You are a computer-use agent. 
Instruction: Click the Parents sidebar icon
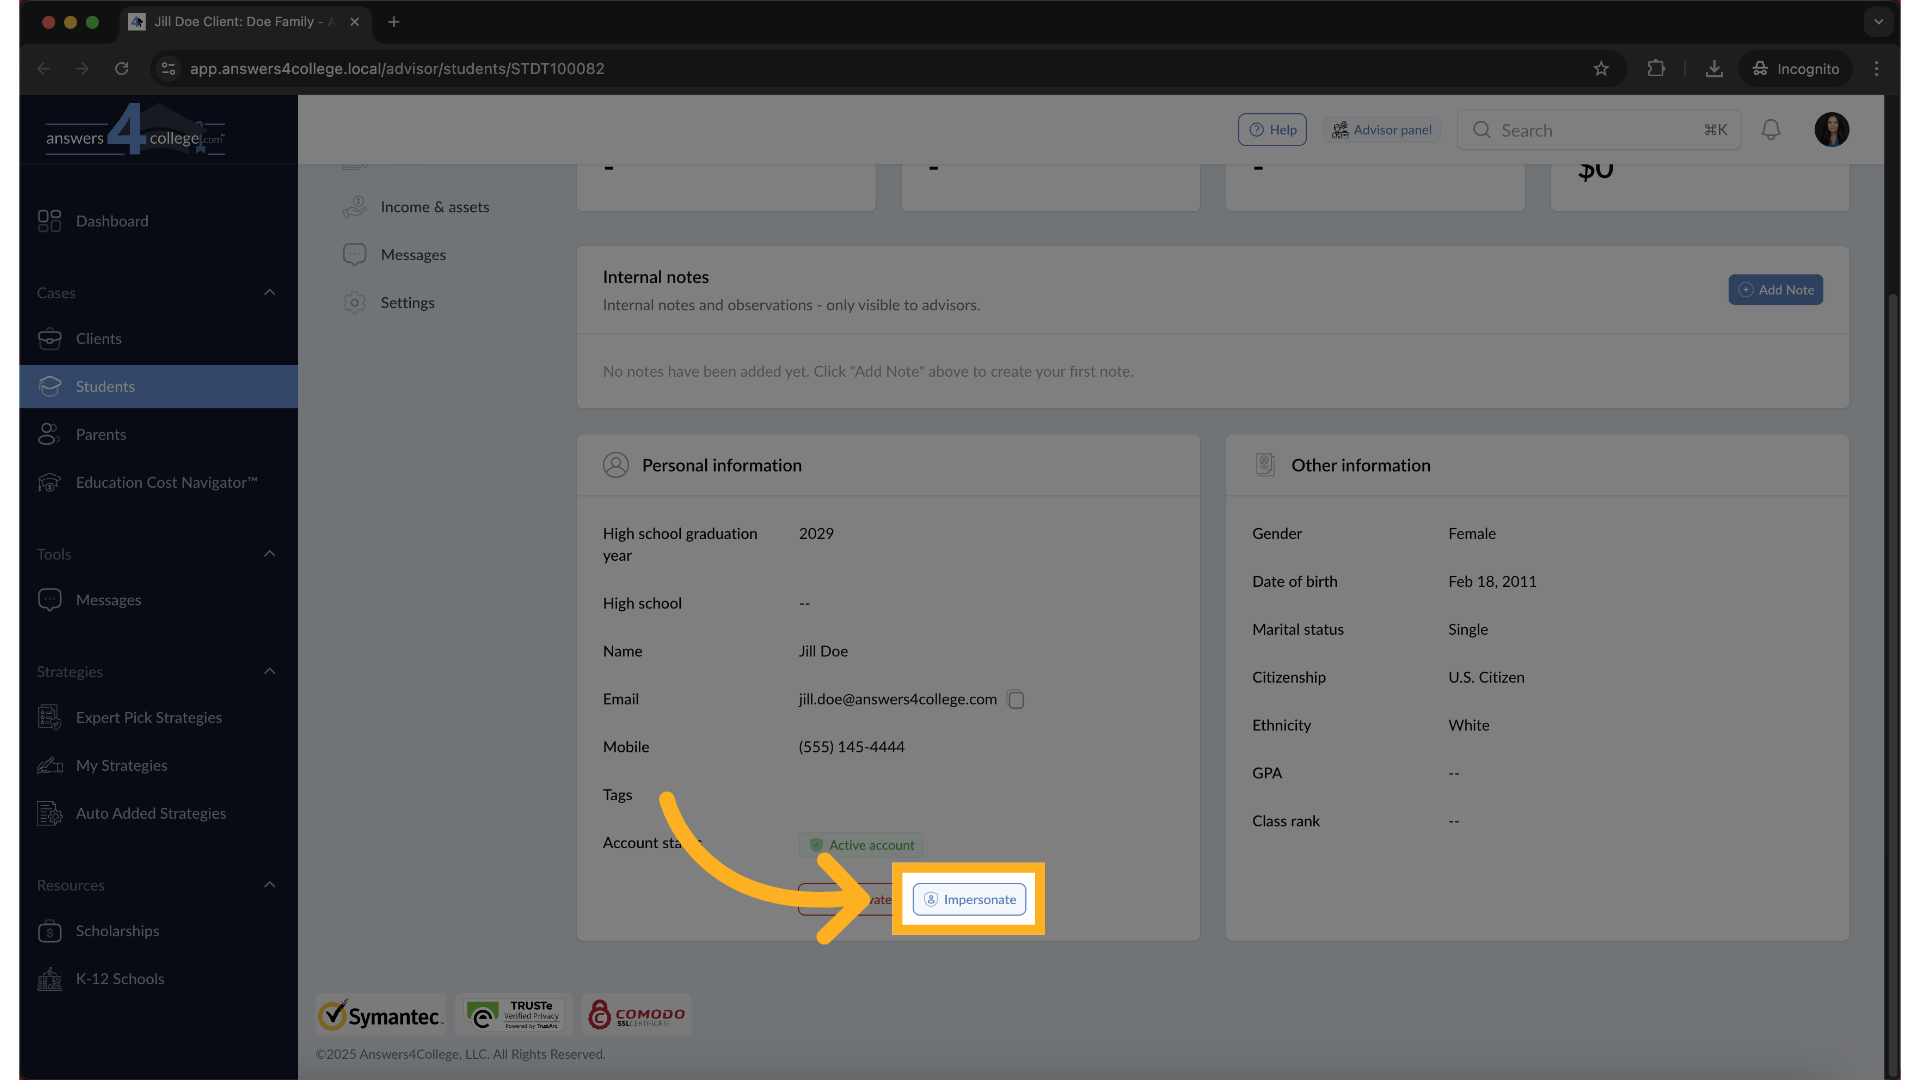click(x=50, y=434)
